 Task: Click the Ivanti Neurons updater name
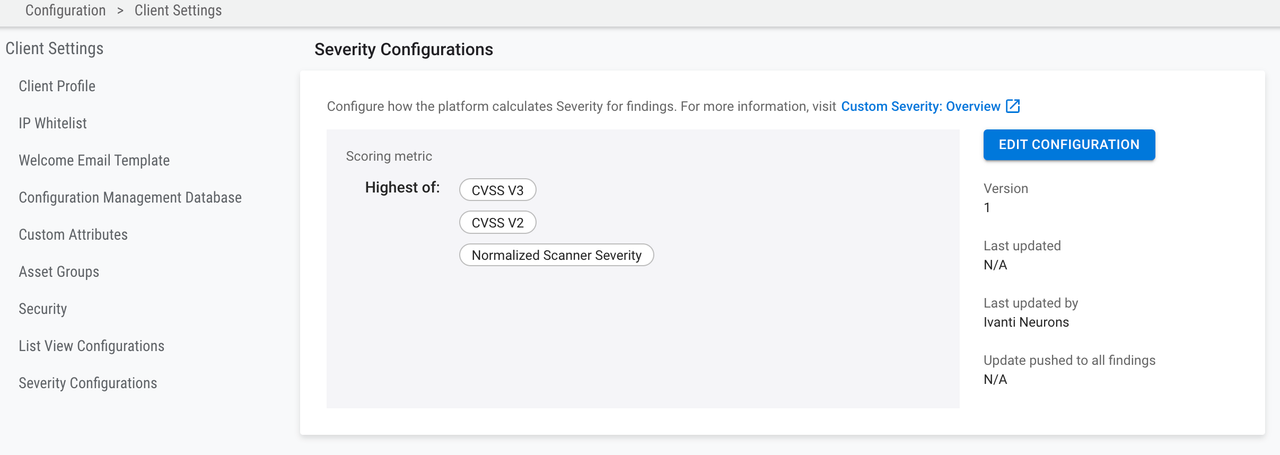pos(1026,322)
